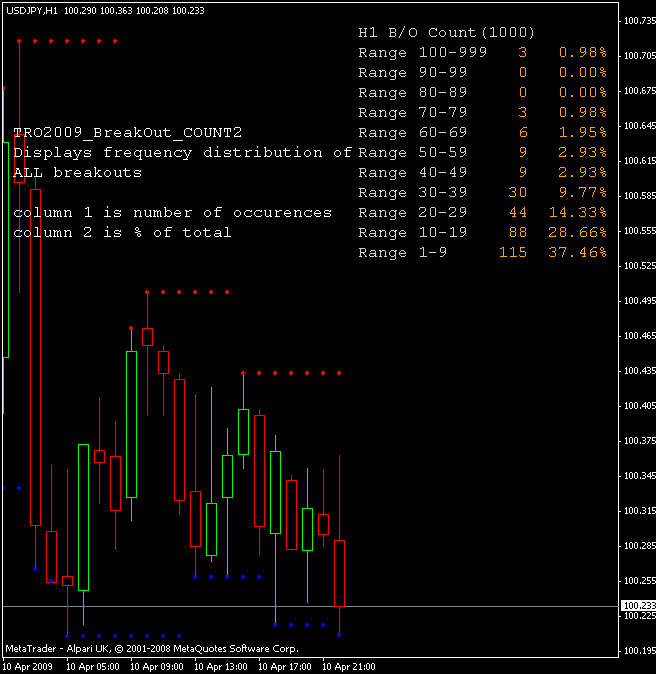
Task: Click the TRO2009_BreakOut_COUNT2 indicator label
Action: point(127,132)
